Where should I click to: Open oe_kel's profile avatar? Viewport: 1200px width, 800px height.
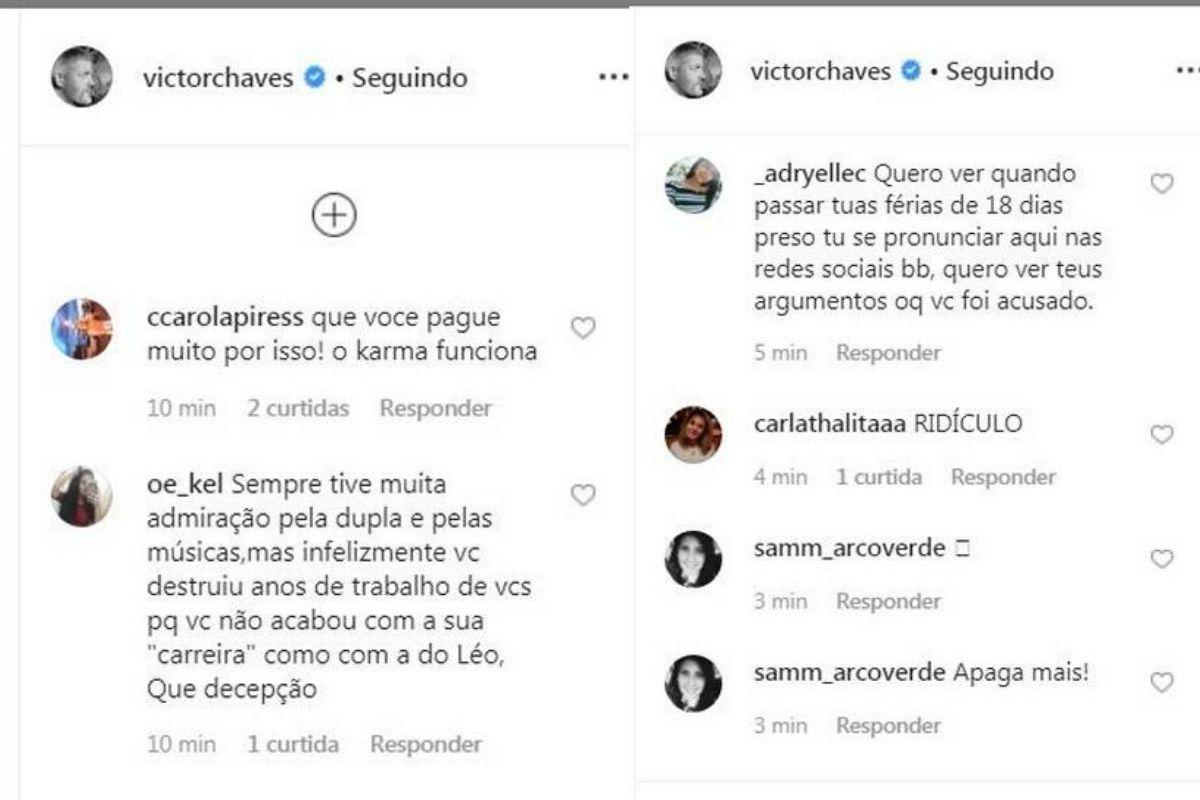[x=82, y=496]
